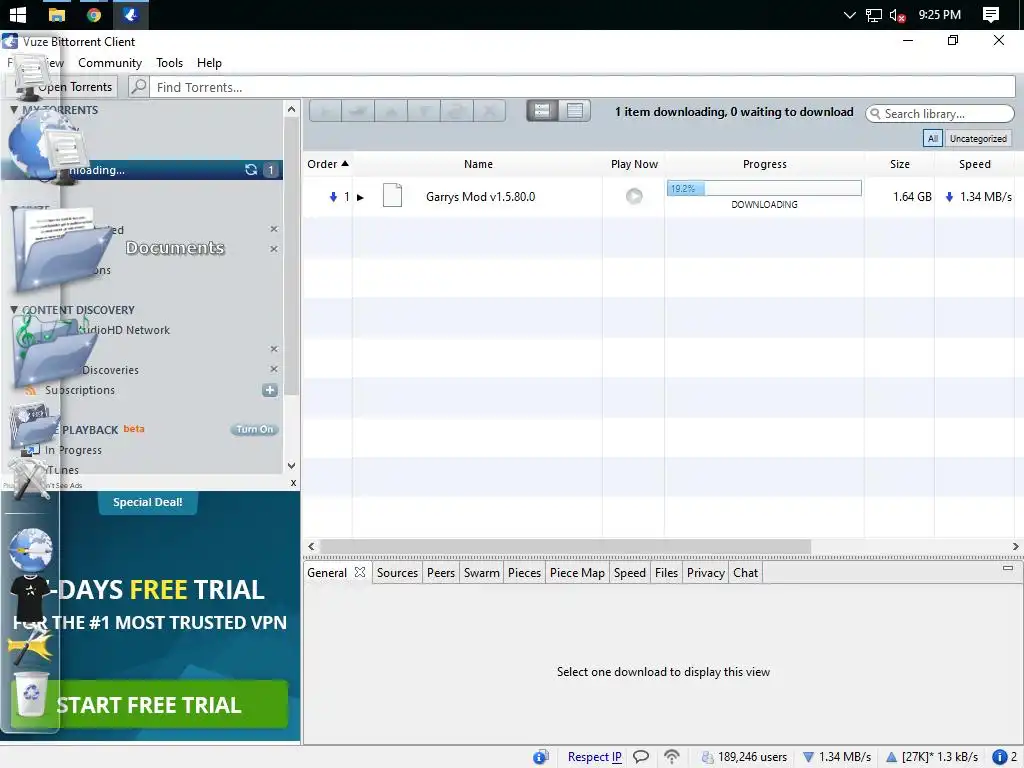The height and width of the screenshot is (768, 1024).
Task: Open the Action Center notifications icon
Action: pyautogui.click(x=991, y=15)
